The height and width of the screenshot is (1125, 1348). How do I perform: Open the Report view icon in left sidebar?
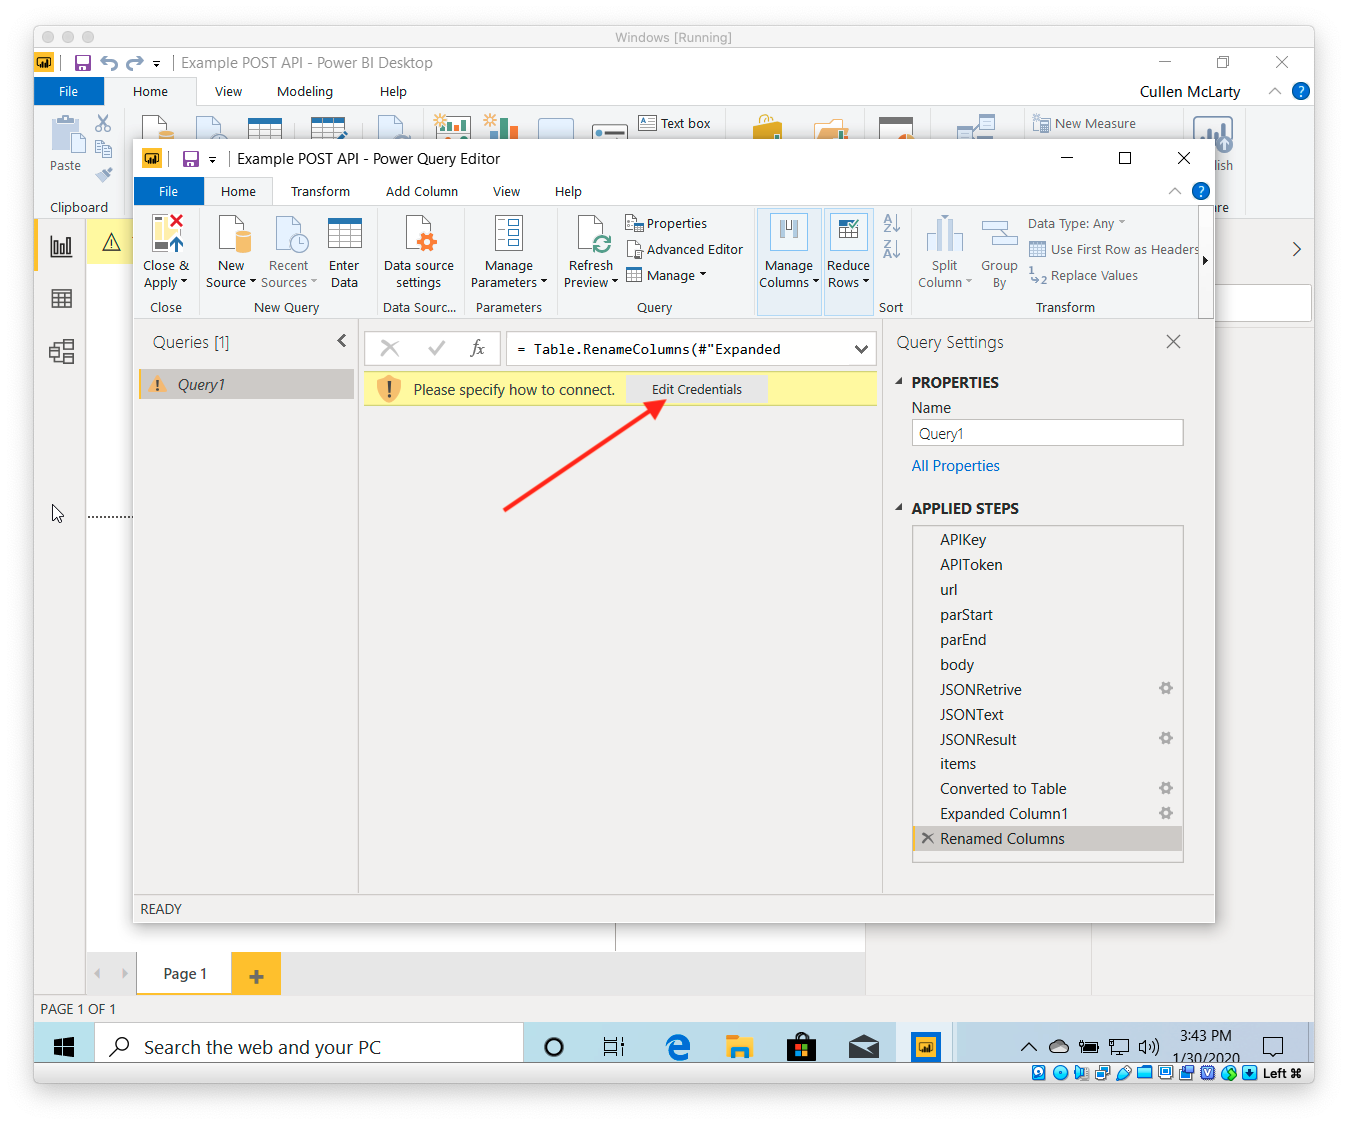tap(61, 246)
